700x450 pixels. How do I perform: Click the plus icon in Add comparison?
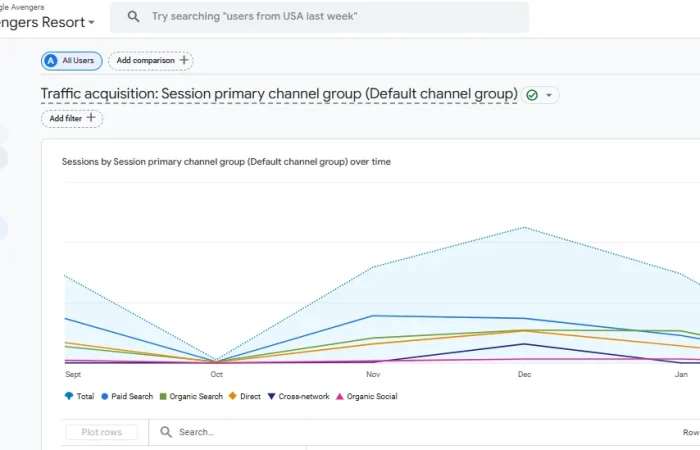point(183,60)
